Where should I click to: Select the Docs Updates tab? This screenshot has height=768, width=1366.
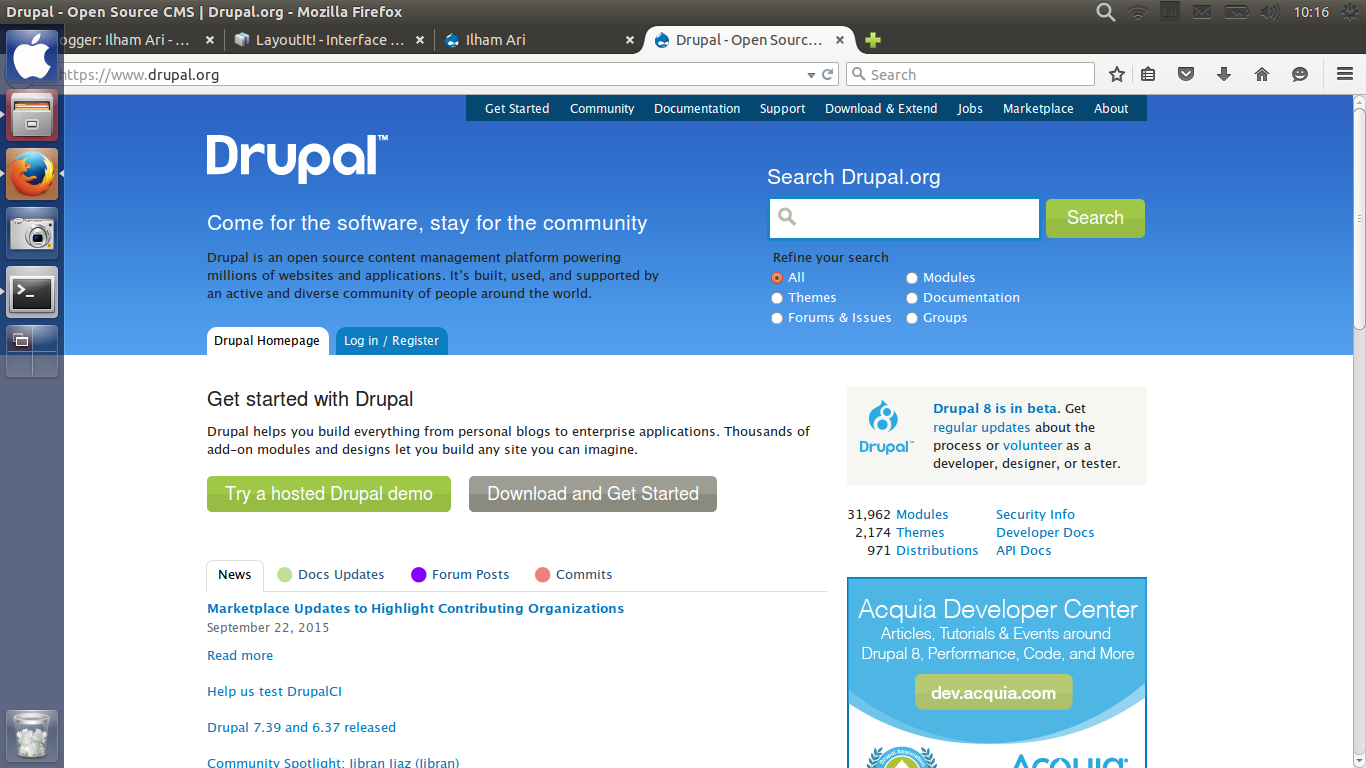pos(331,575)
